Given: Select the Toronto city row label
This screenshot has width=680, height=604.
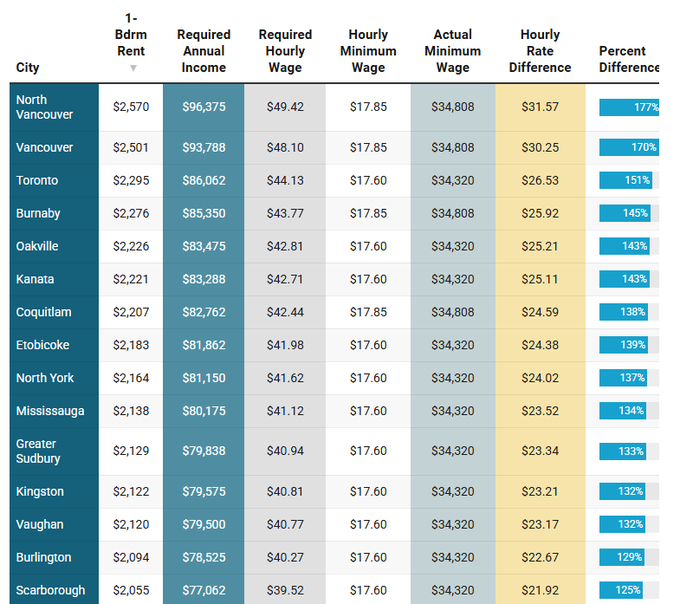Looking at the screenshot, I should 37,181.
